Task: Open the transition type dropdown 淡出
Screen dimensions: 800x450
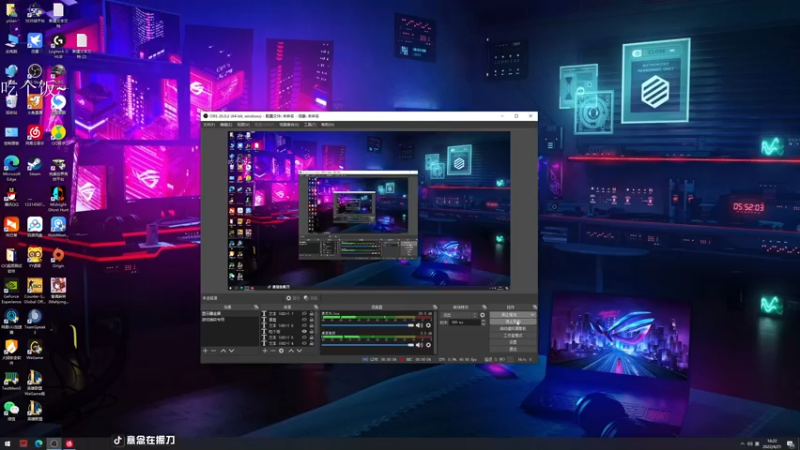Action: click(458, 315)
